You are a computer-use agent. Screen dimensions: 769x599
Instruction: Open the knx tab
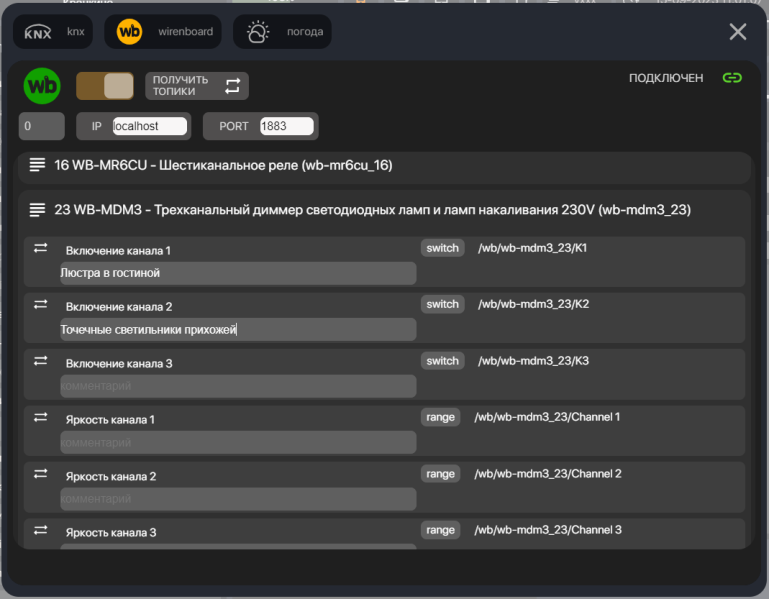click(x=53, y=32)
